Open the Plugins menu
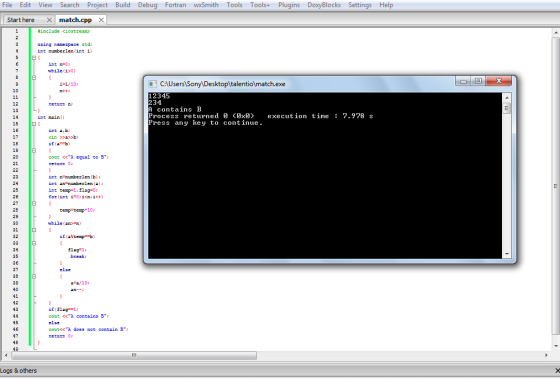Screen dimensions: 560x380 pos(289,5)
